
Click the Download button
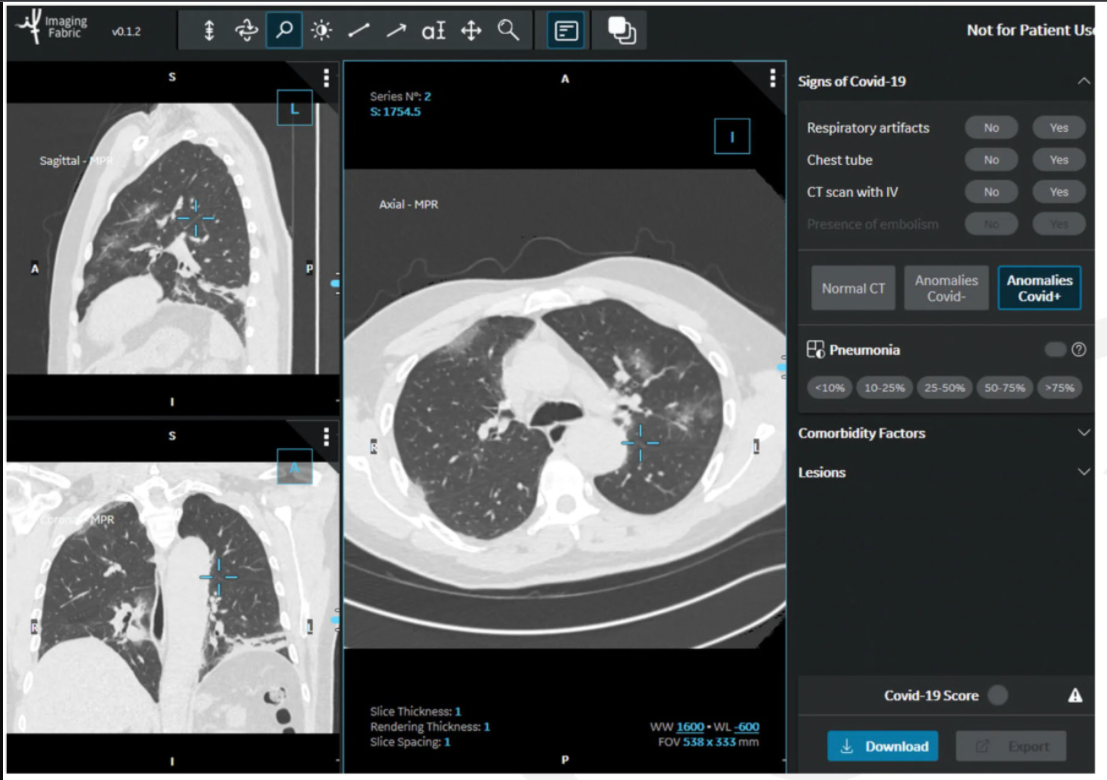[x=882, y=746]
